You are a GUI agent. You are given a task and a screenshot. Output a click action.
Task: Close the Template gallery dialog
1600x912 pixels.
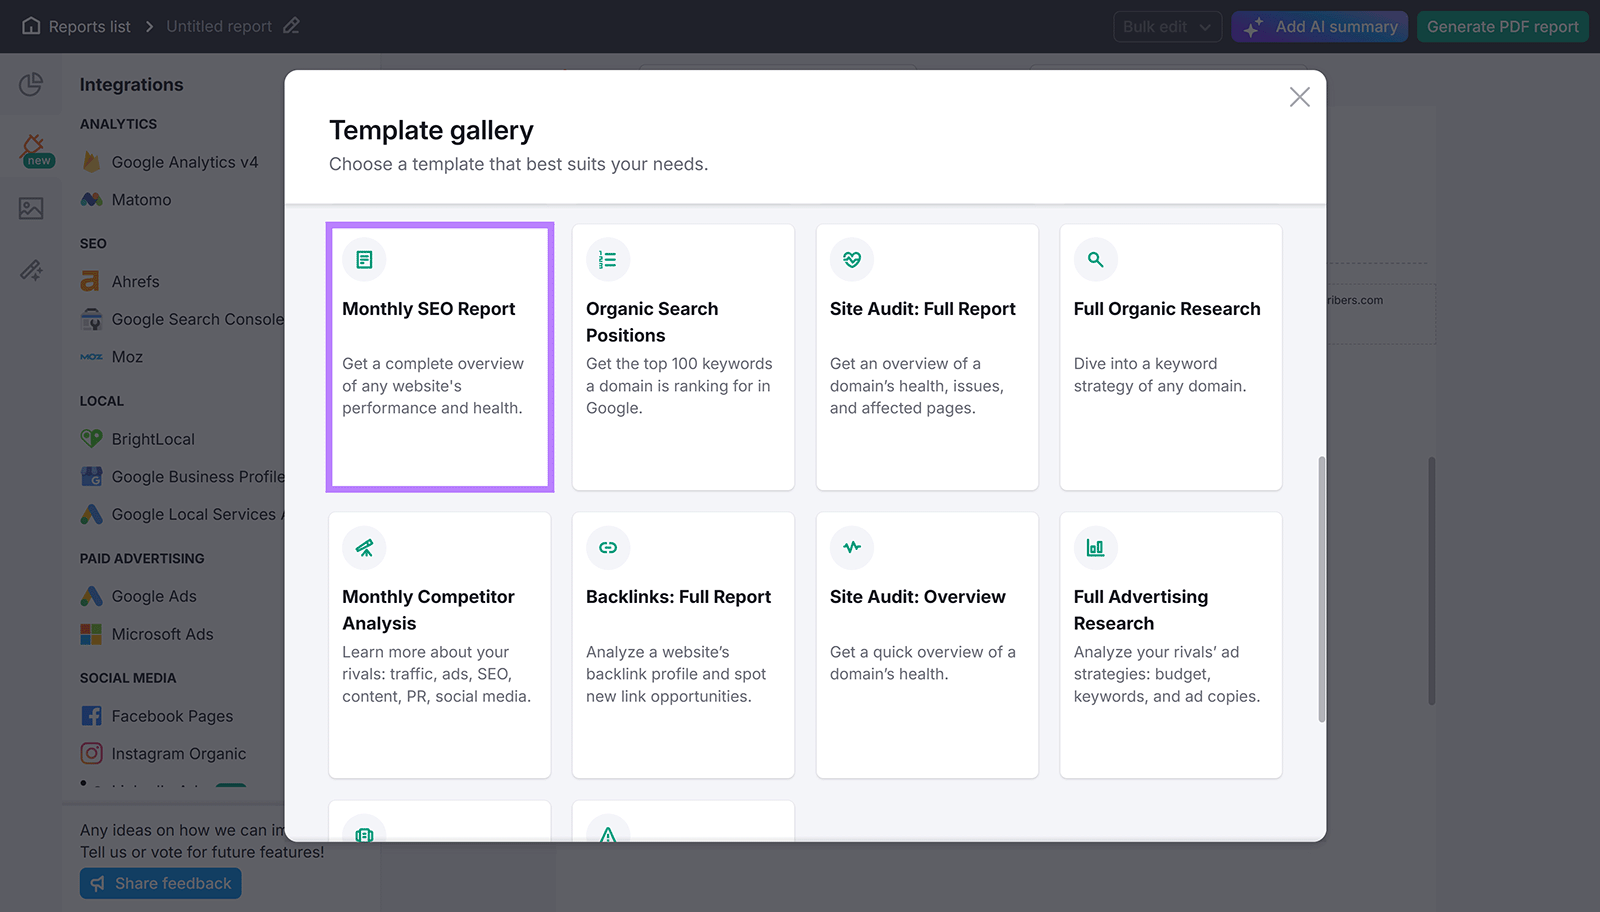point(1299,97)
